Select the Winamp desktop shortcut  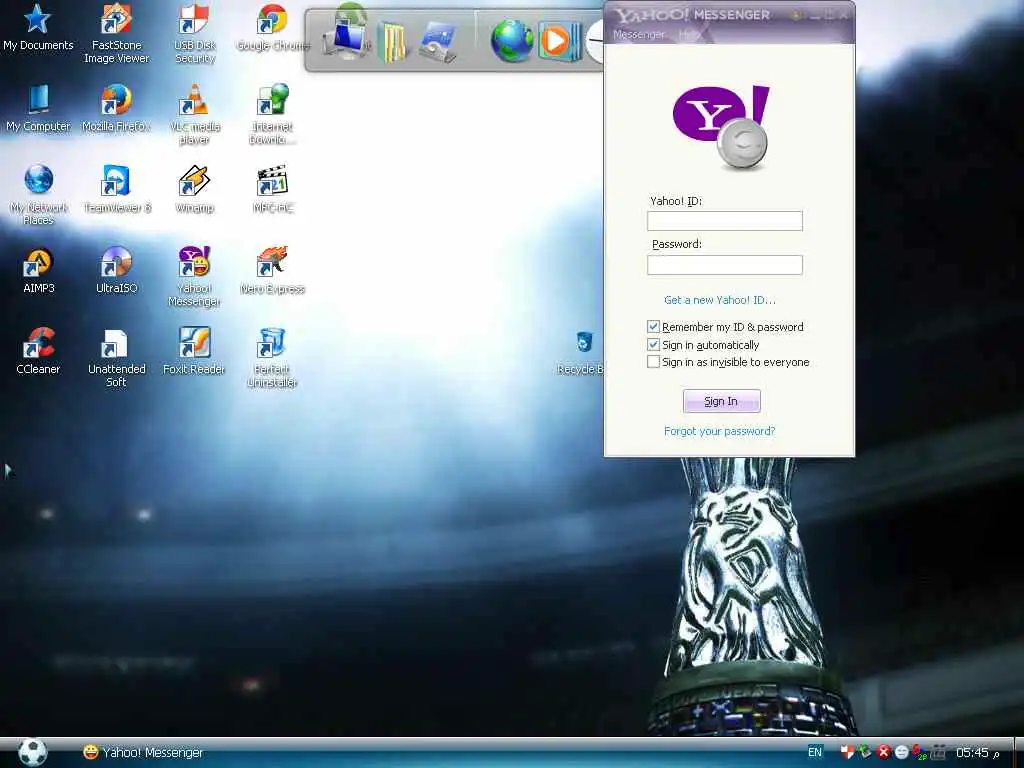[x=195, y=189]
